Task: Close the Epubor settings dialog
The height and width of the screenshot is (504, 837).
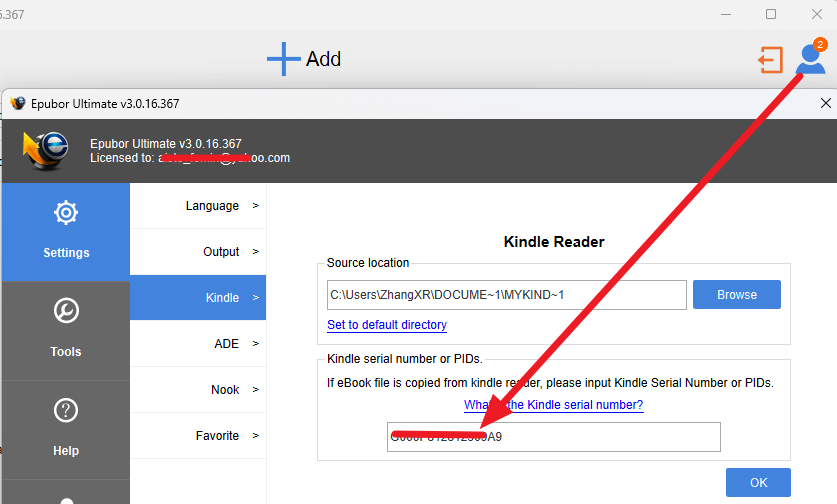Action: click(x=825, y=103)
